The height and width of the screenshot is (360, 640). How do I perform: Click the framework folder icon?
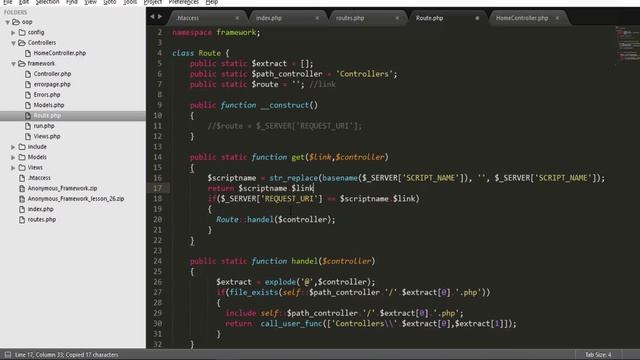22,64
